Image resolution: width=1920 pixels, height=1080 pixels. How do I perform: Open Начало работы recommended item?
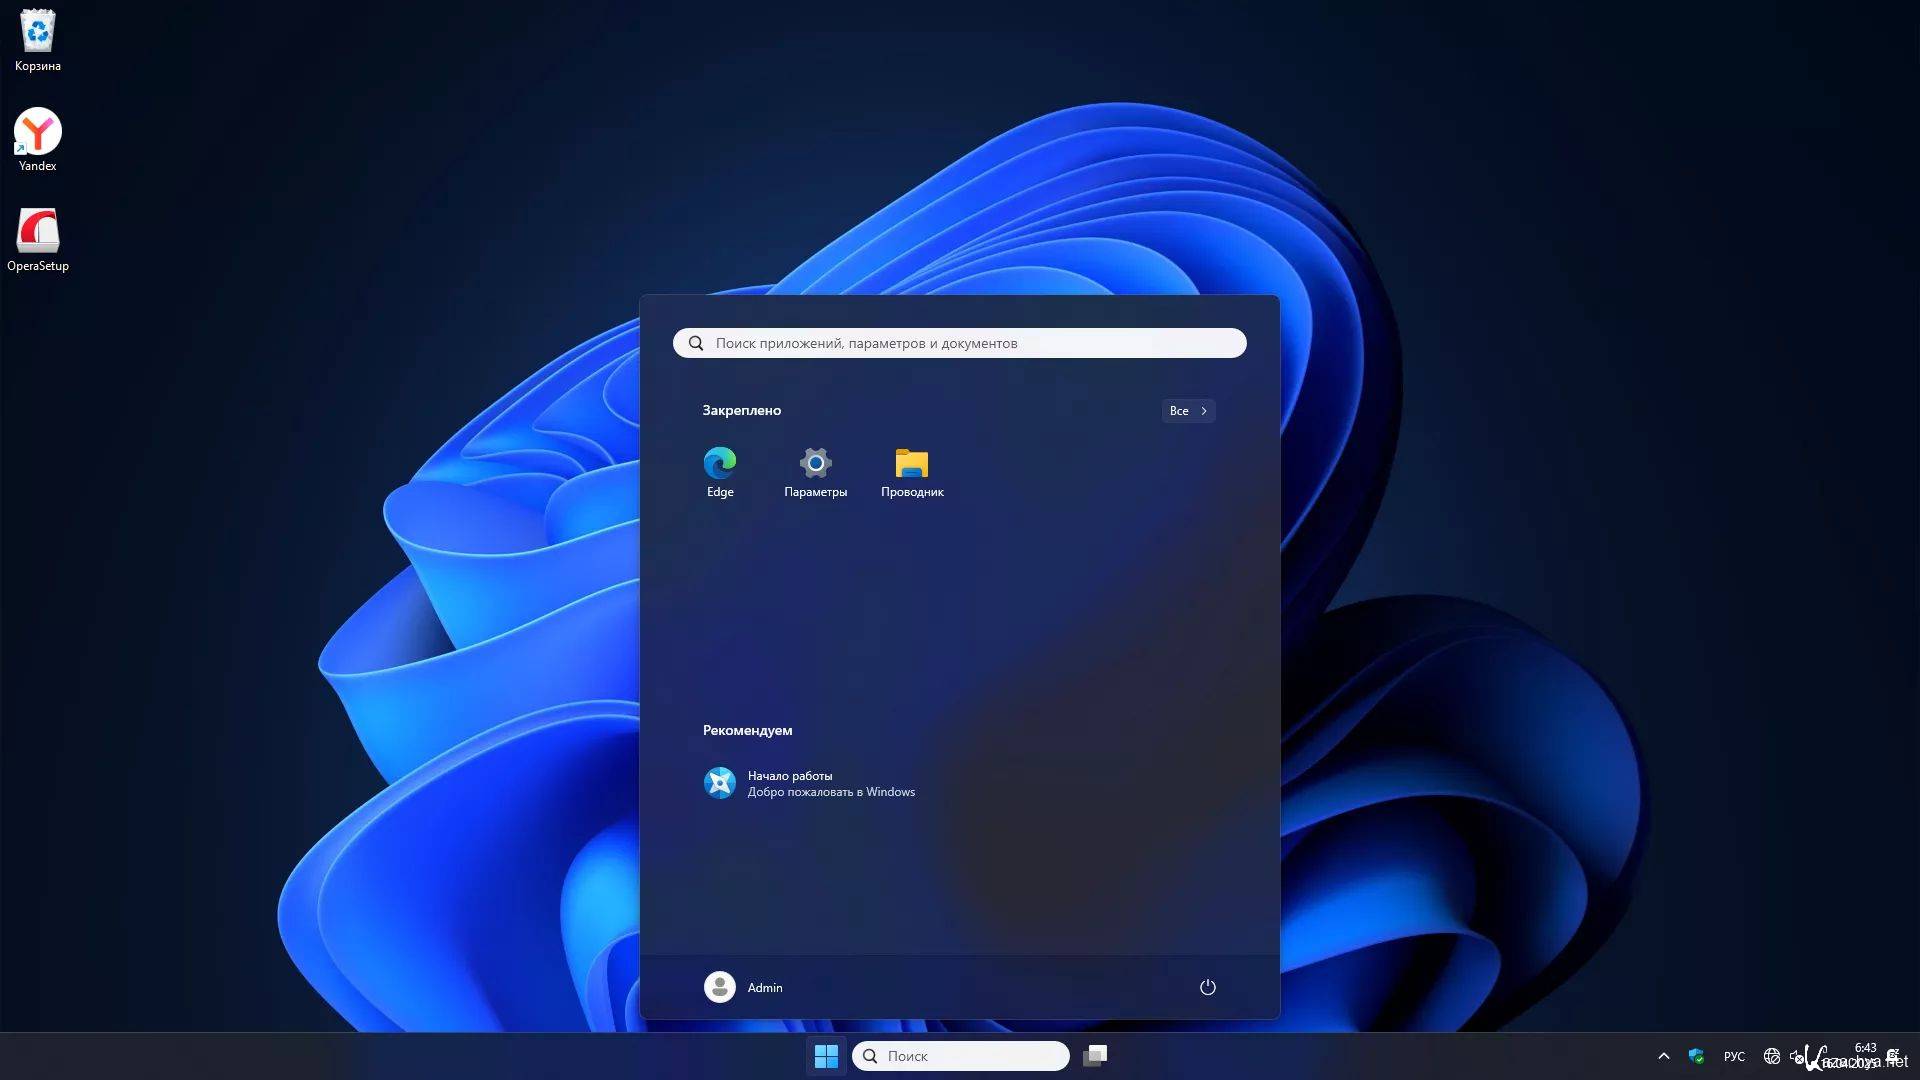[810, 783]
